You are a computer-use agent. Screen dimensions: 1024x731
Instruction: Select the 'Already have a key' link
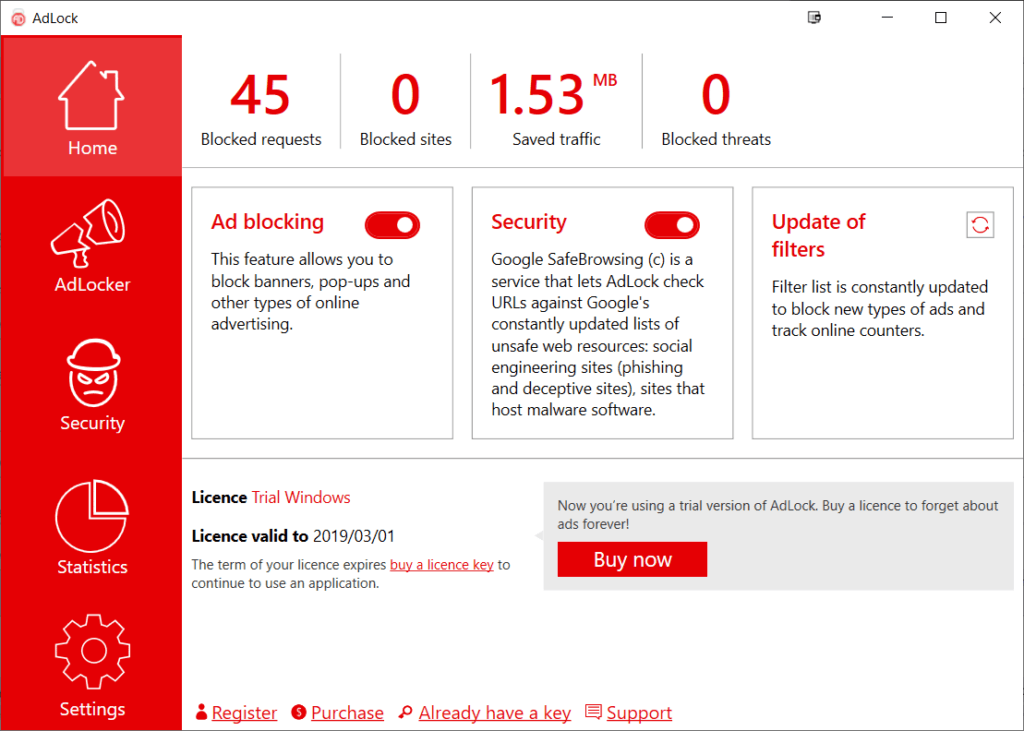pyautogui.click(x=494, y=713)
